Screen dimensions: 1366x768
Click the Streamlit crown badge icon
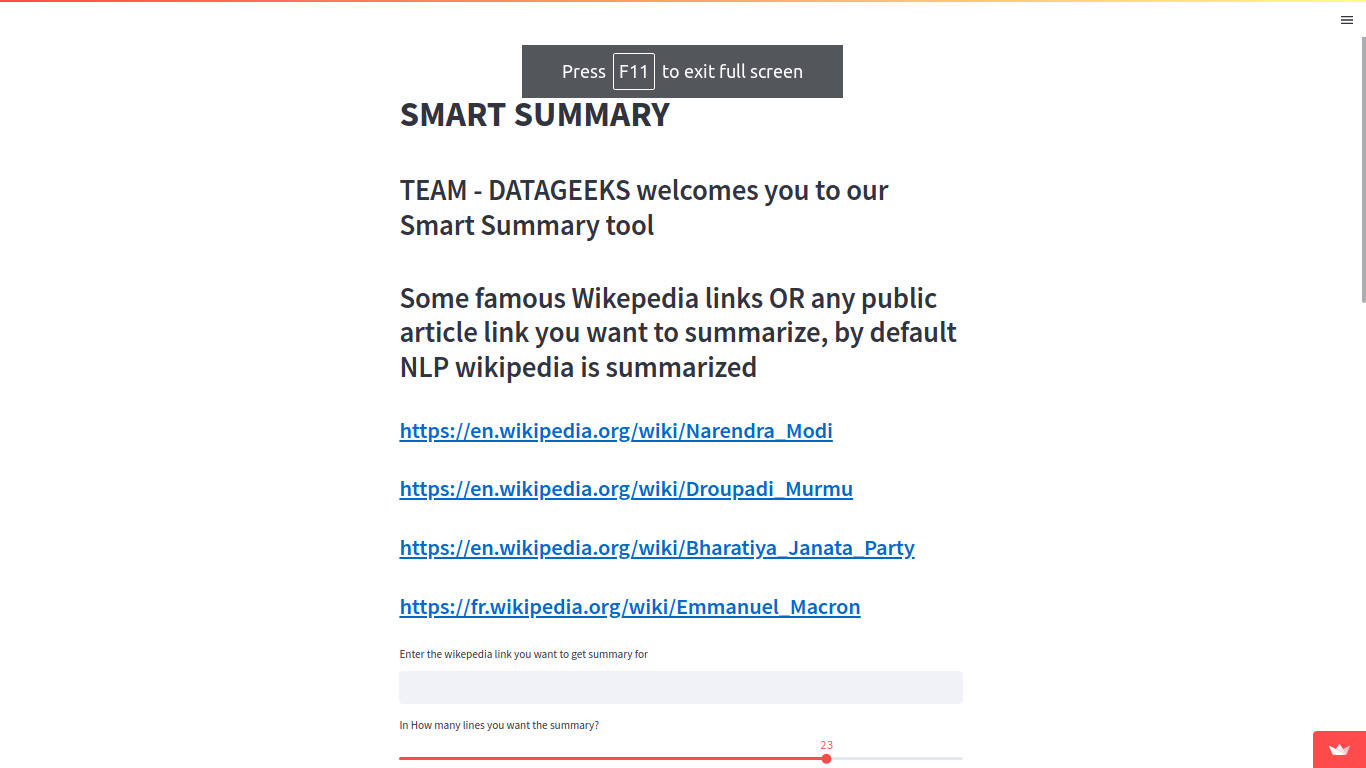pyautogui.click(x=1339, y=750)
